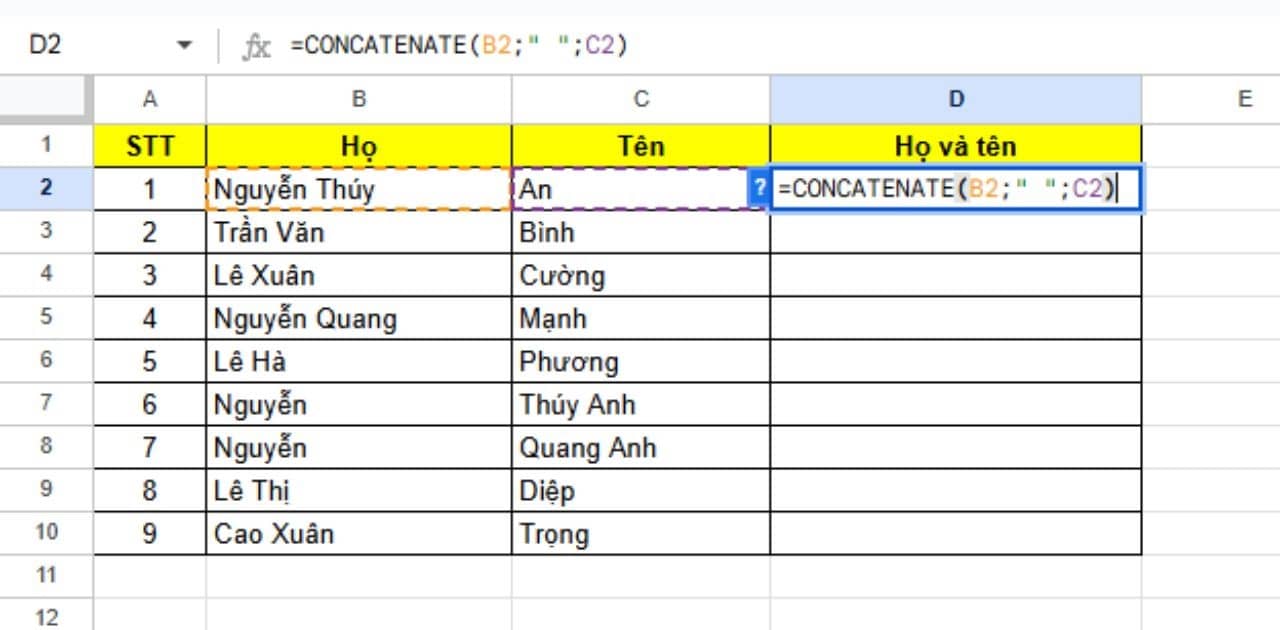This screenshot has width=1280, height=630.
Task: Open the Name Box dropdown arrow
Action: click(183, 43)
